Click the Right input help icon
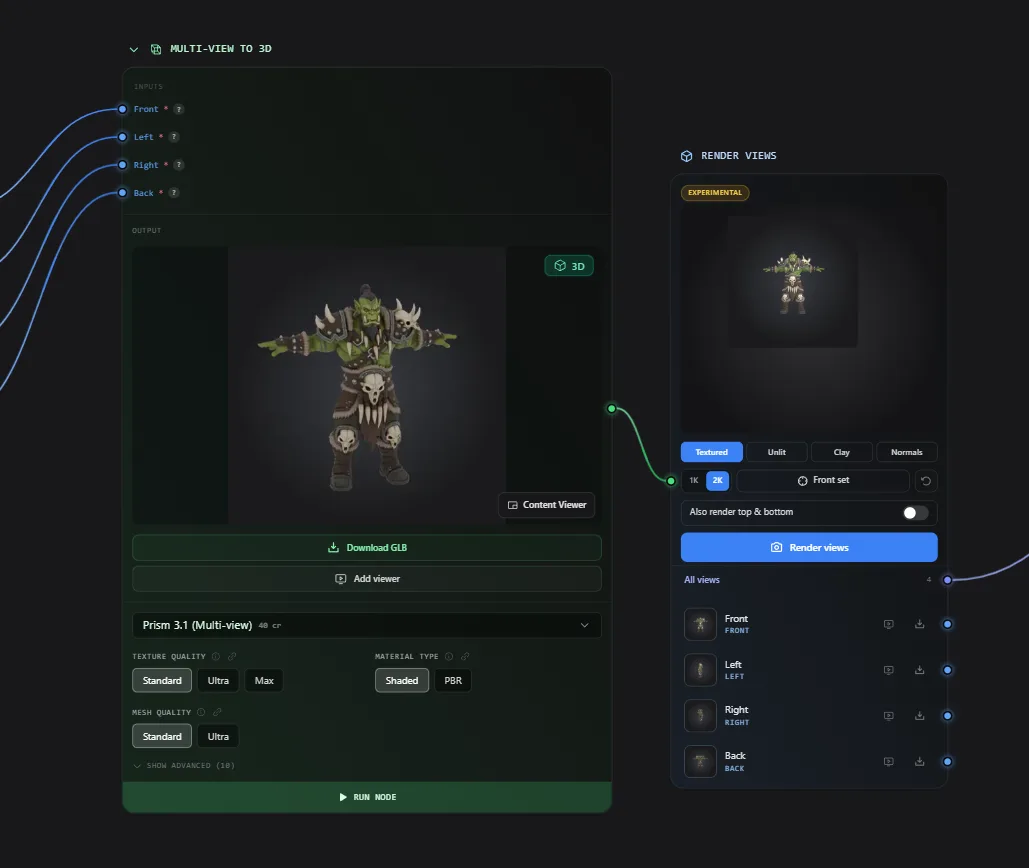 coord(178,165)
